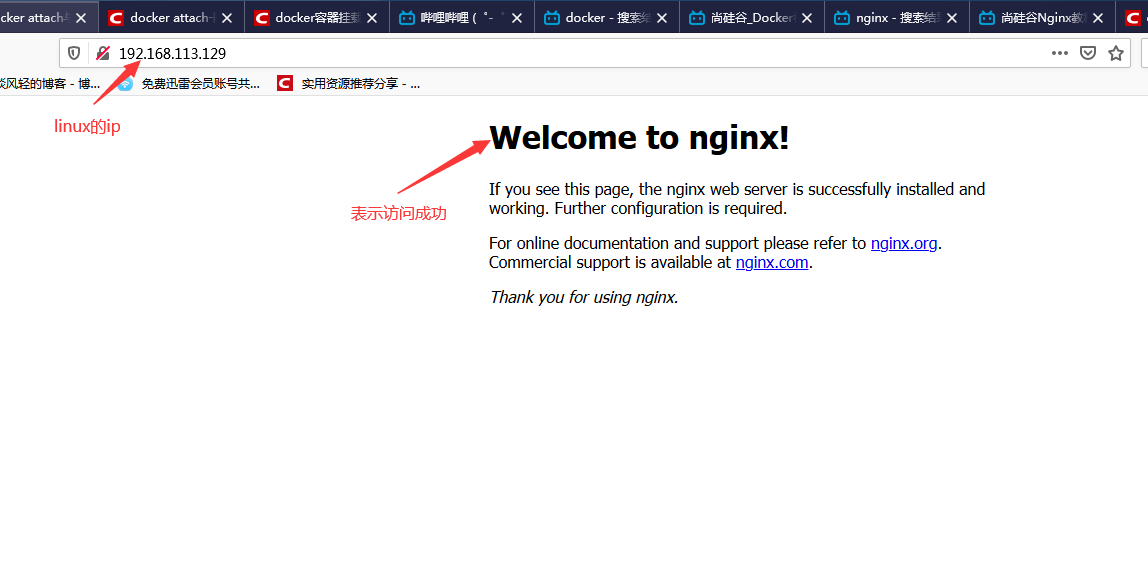
Task: Close the "nginx - 搜索" tab
Action: pos(952,18)
